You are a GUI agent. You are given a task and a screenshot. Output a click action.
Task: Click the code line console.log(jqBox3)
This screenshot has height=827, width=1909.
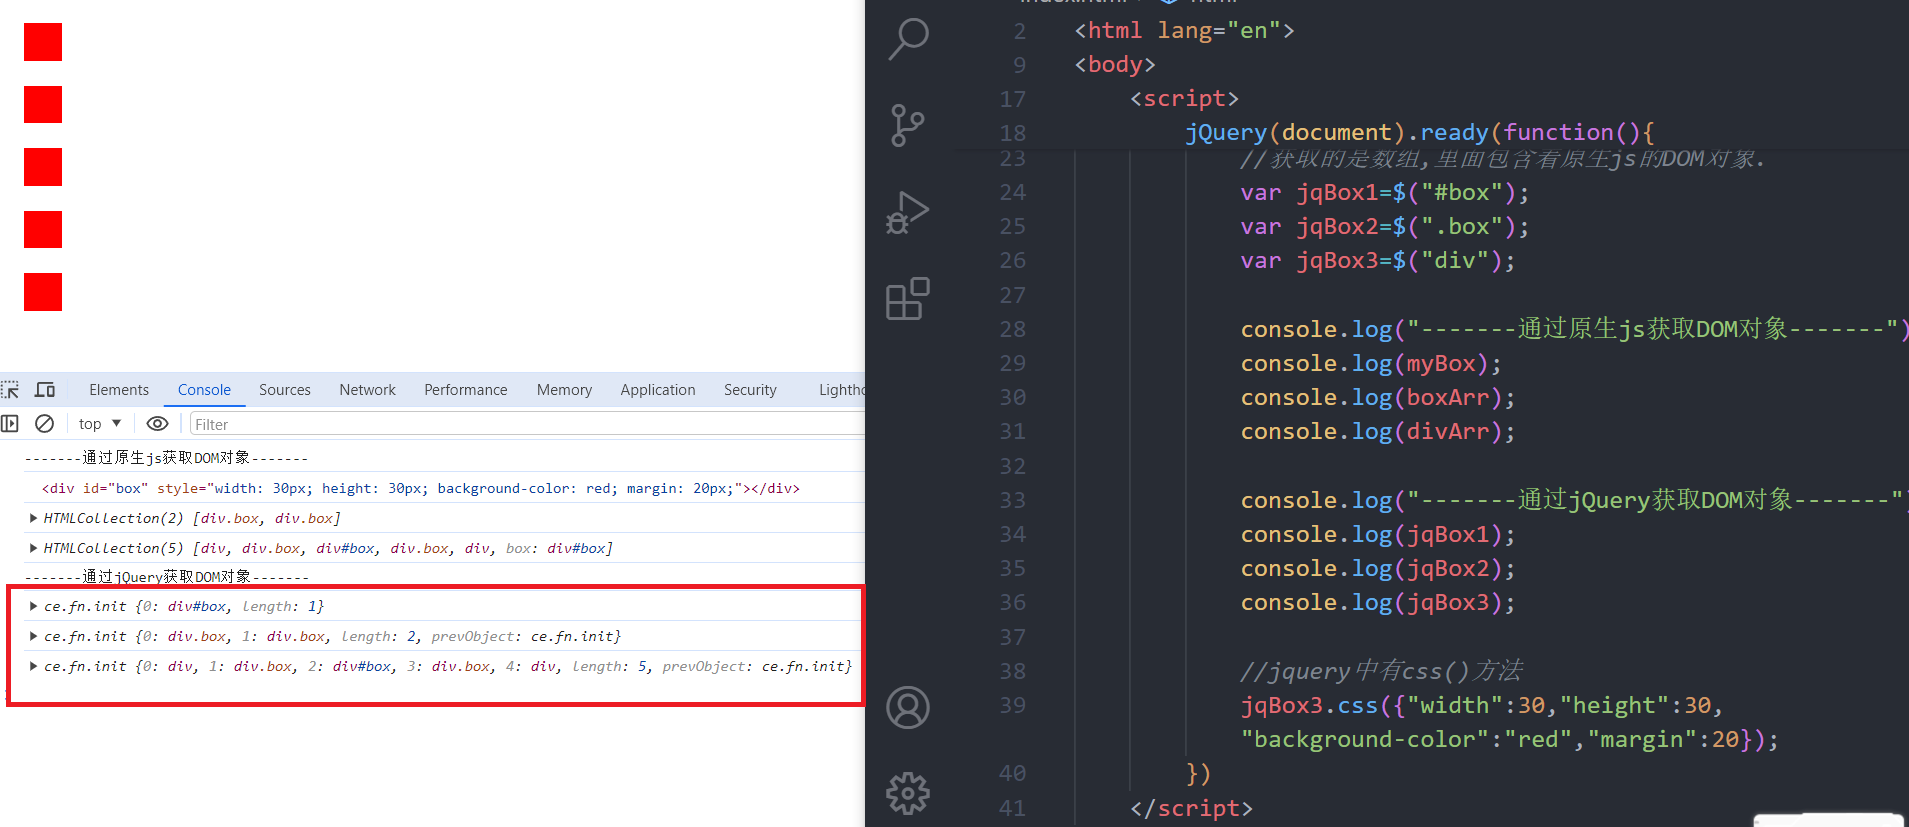[x=1378, y=603]
